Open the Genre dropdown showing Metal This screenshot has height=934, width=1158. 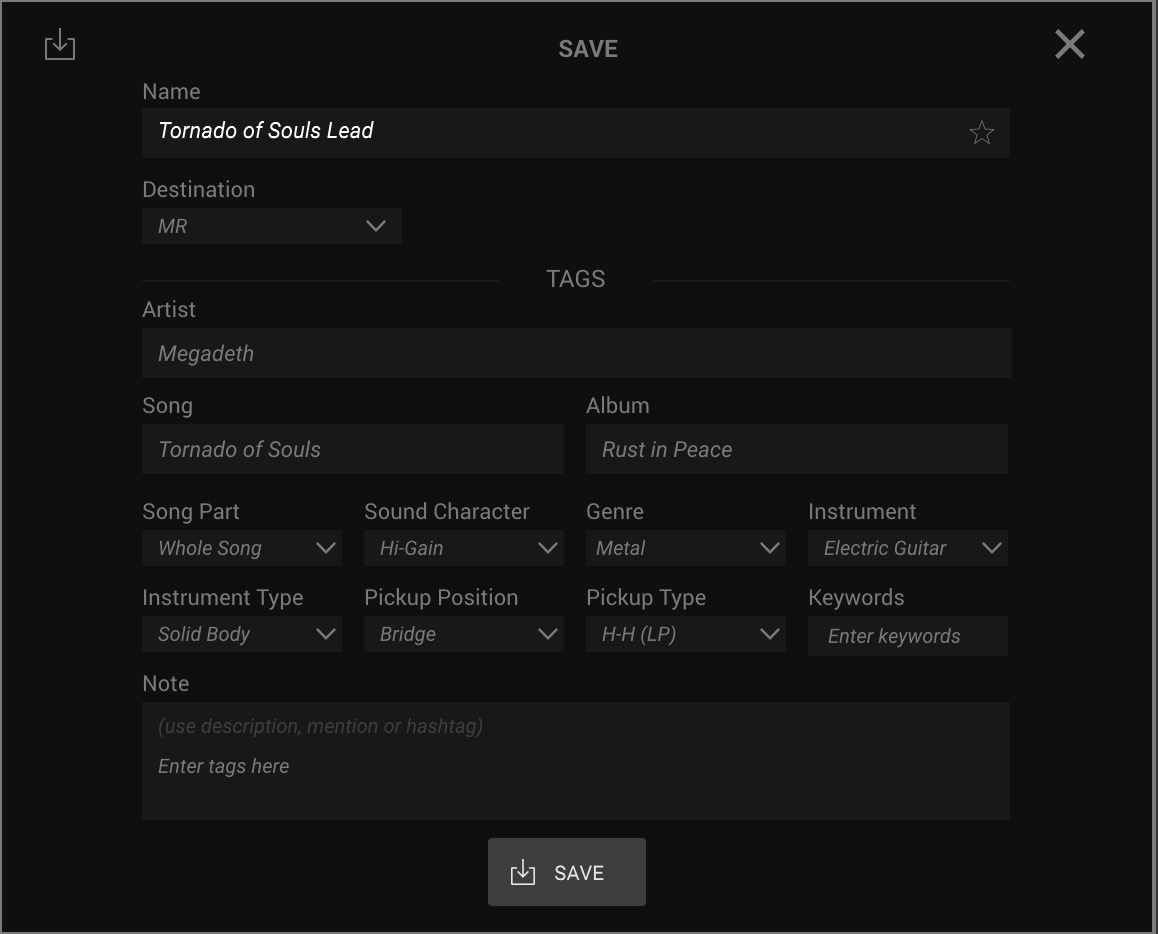[685, 548]
